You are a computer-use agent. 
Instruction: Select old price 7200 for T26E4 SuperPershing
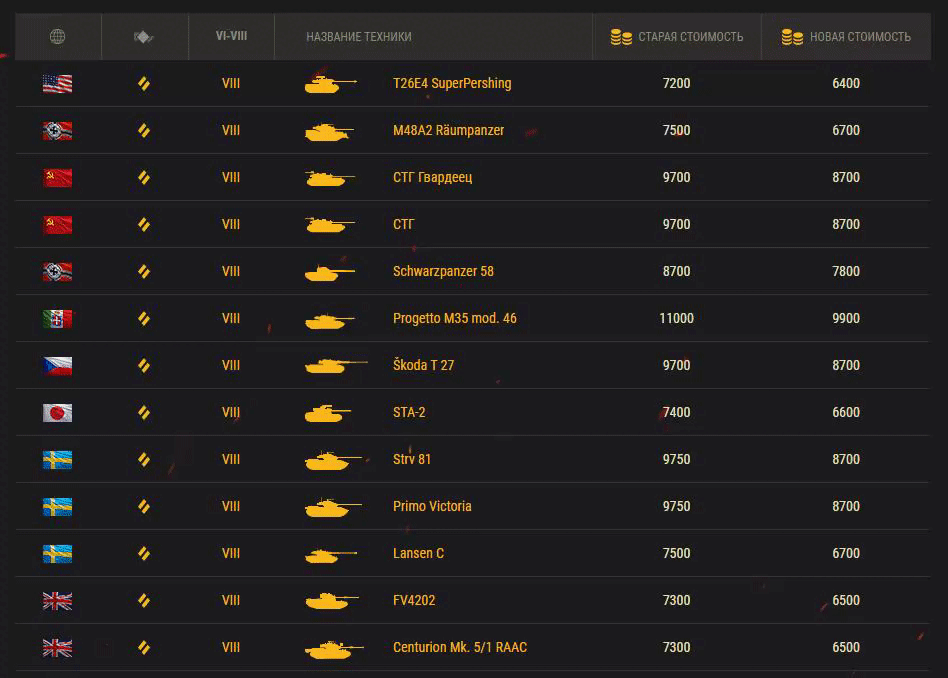point(677,83)
